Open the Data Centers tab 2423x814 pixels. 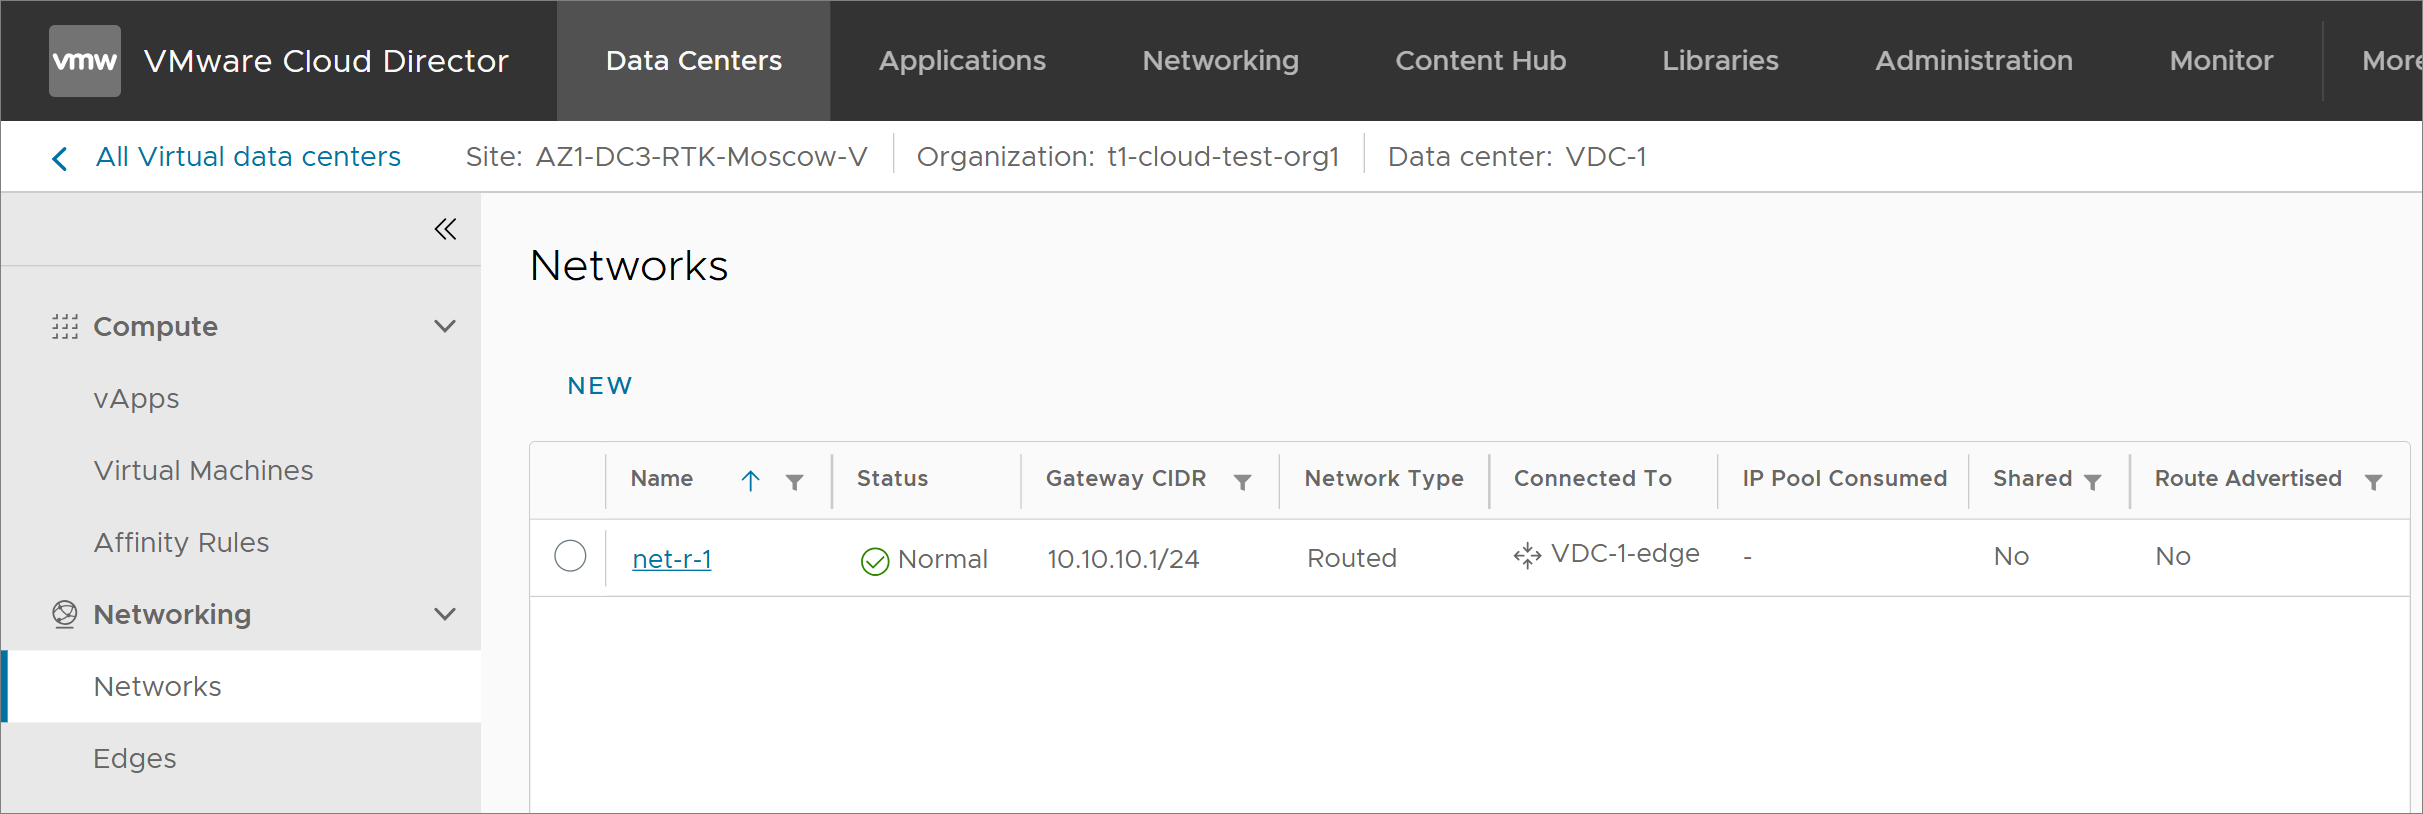[x=694, y=61]
